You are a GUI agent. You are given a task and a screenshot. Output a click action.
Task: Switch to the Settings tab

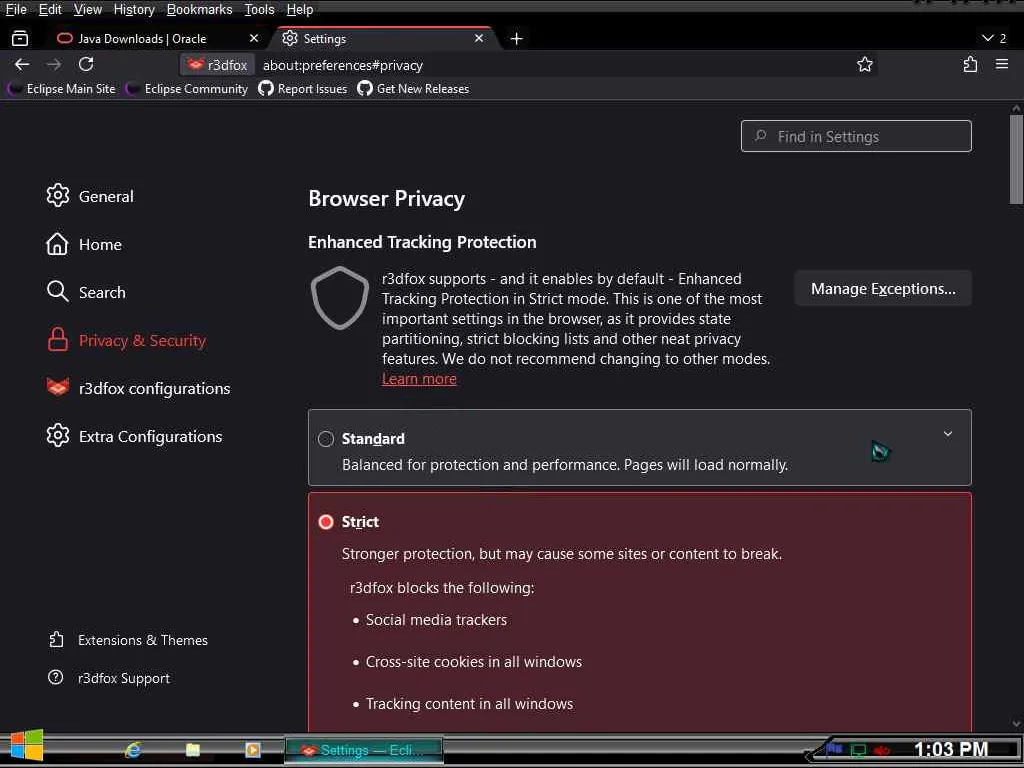pos(385,39)
